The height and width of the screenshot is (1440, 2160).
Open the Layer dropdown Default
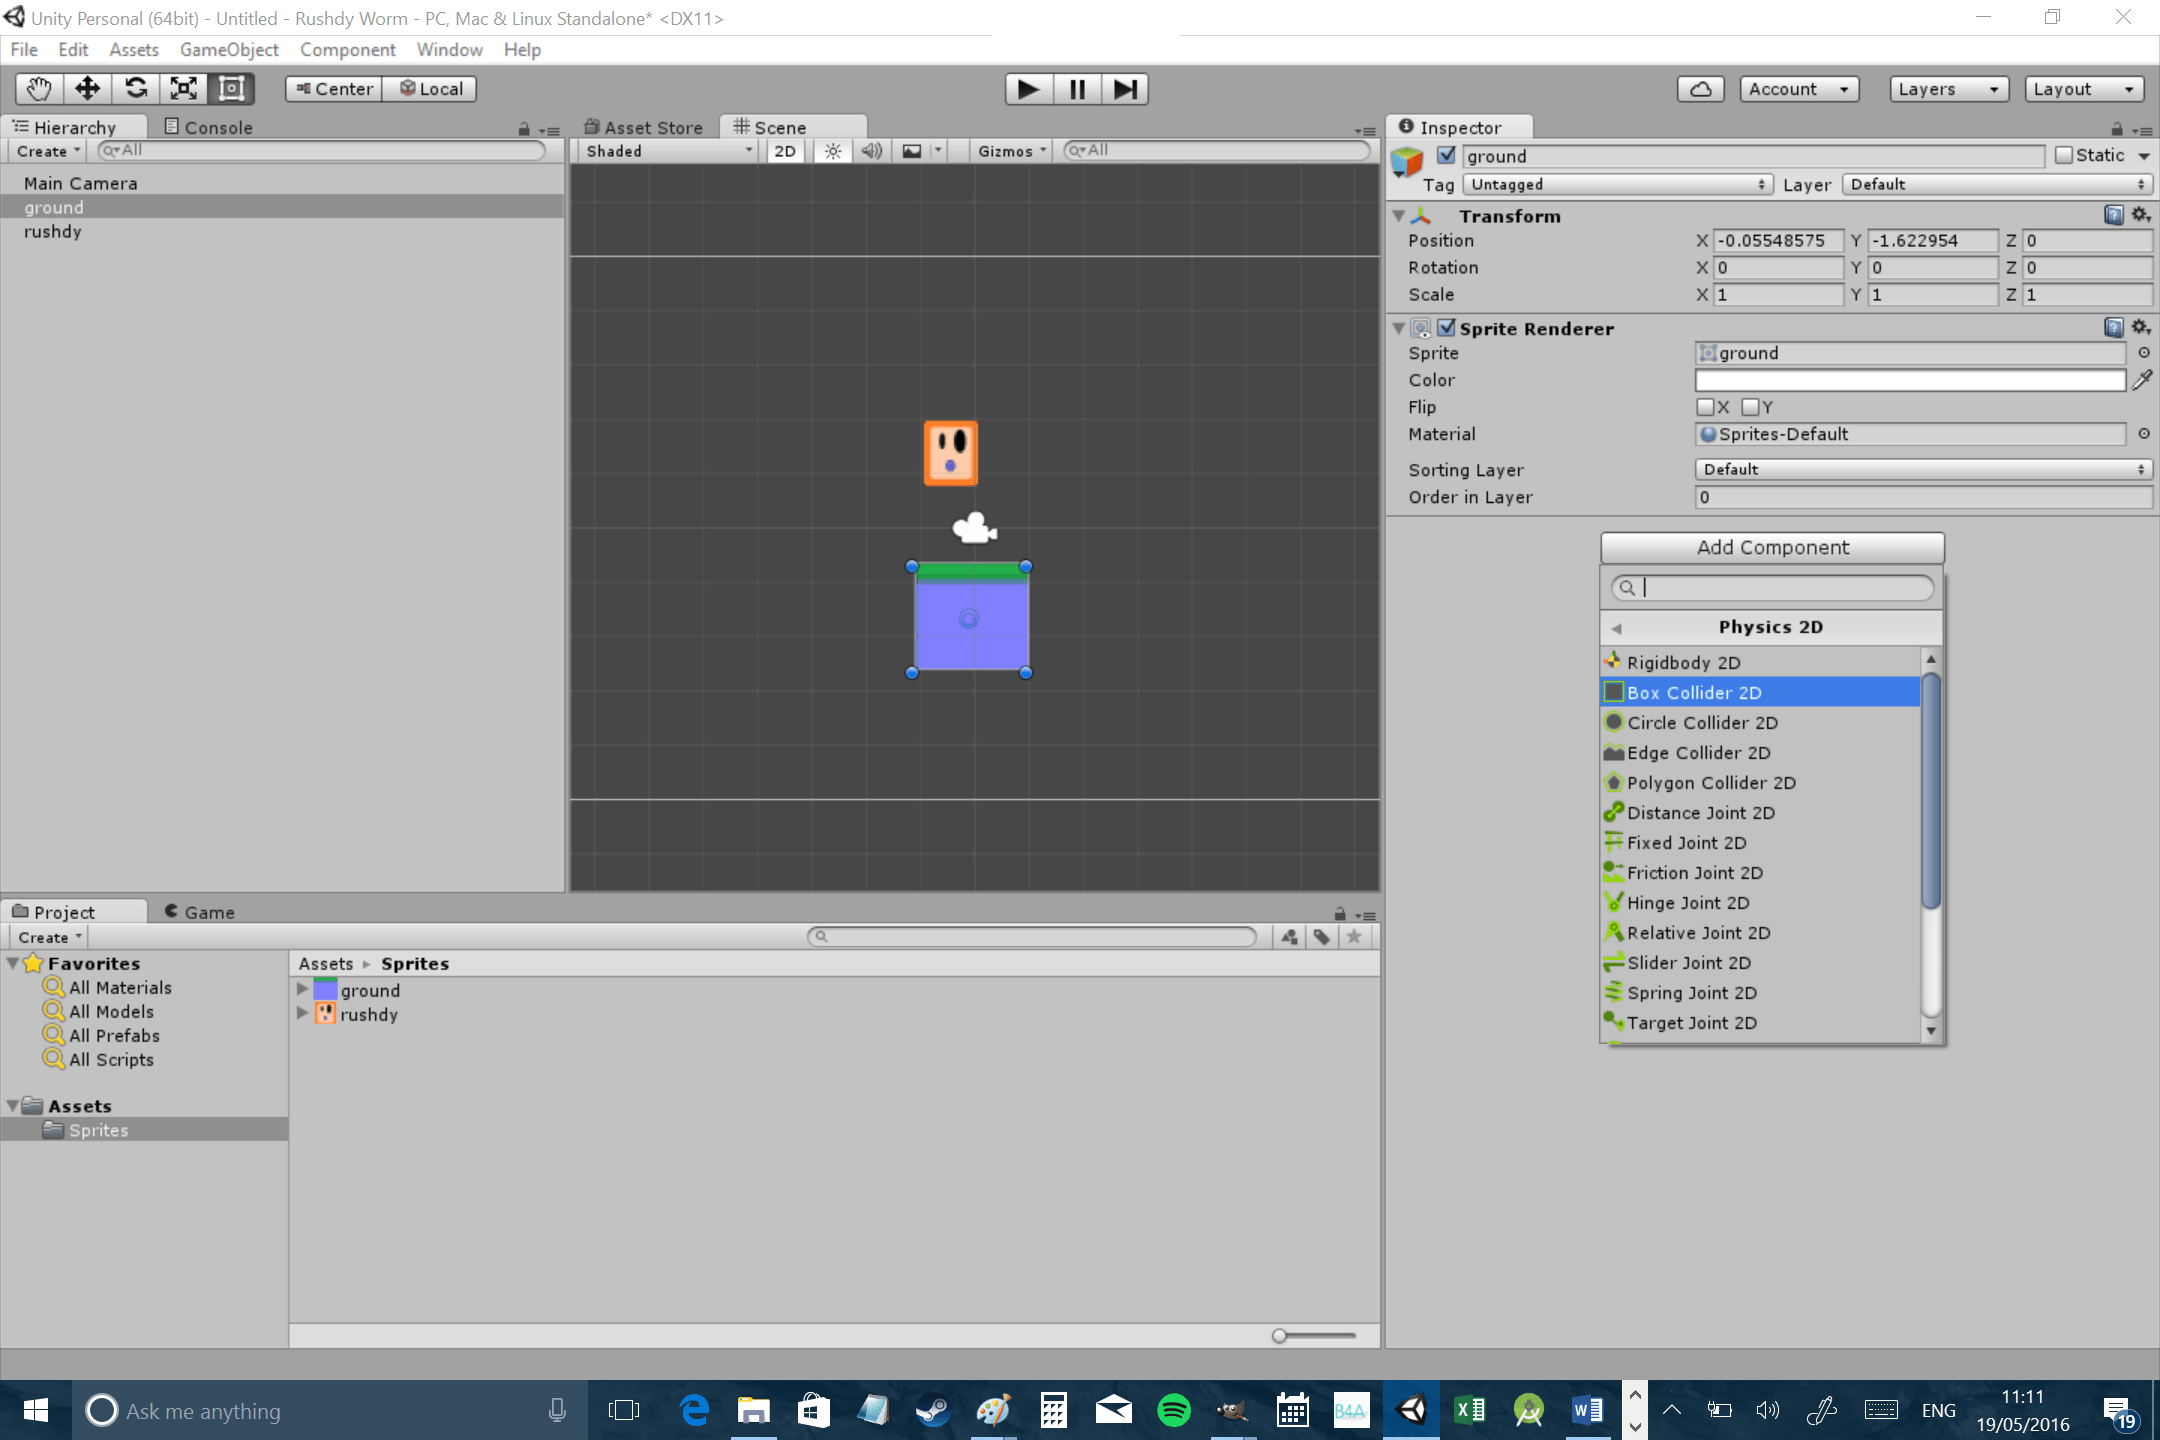click(x=1996, y=185)
